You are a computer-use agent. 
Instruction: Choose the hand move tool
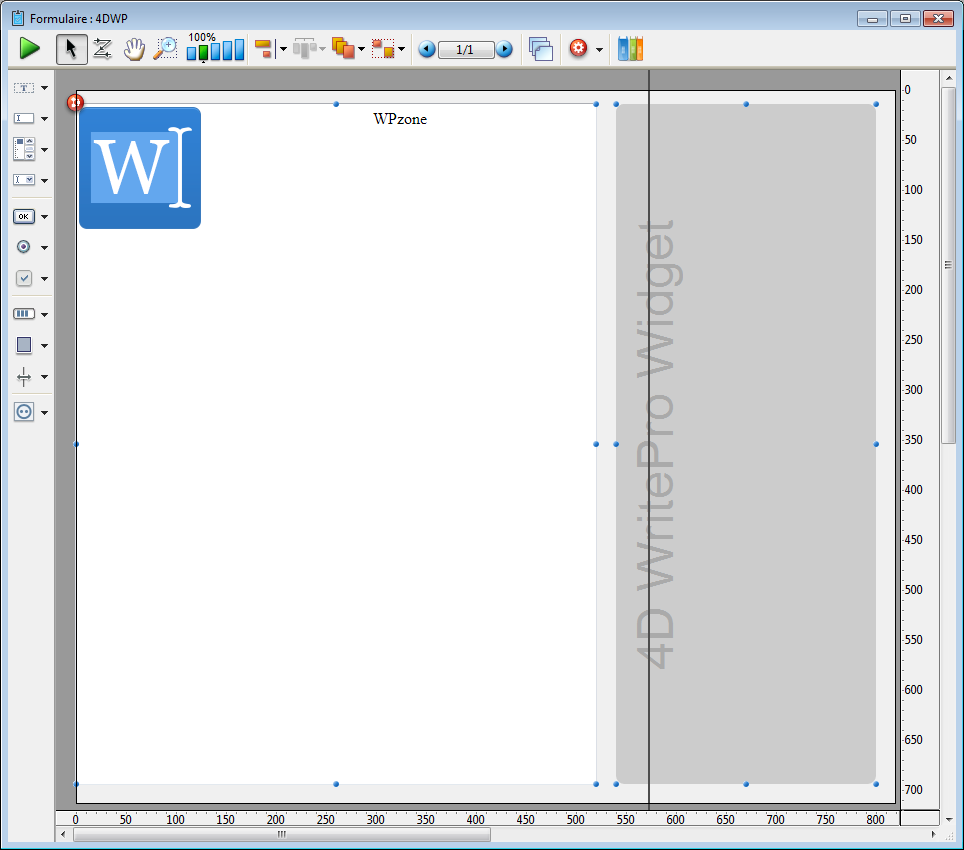point(134,49)
